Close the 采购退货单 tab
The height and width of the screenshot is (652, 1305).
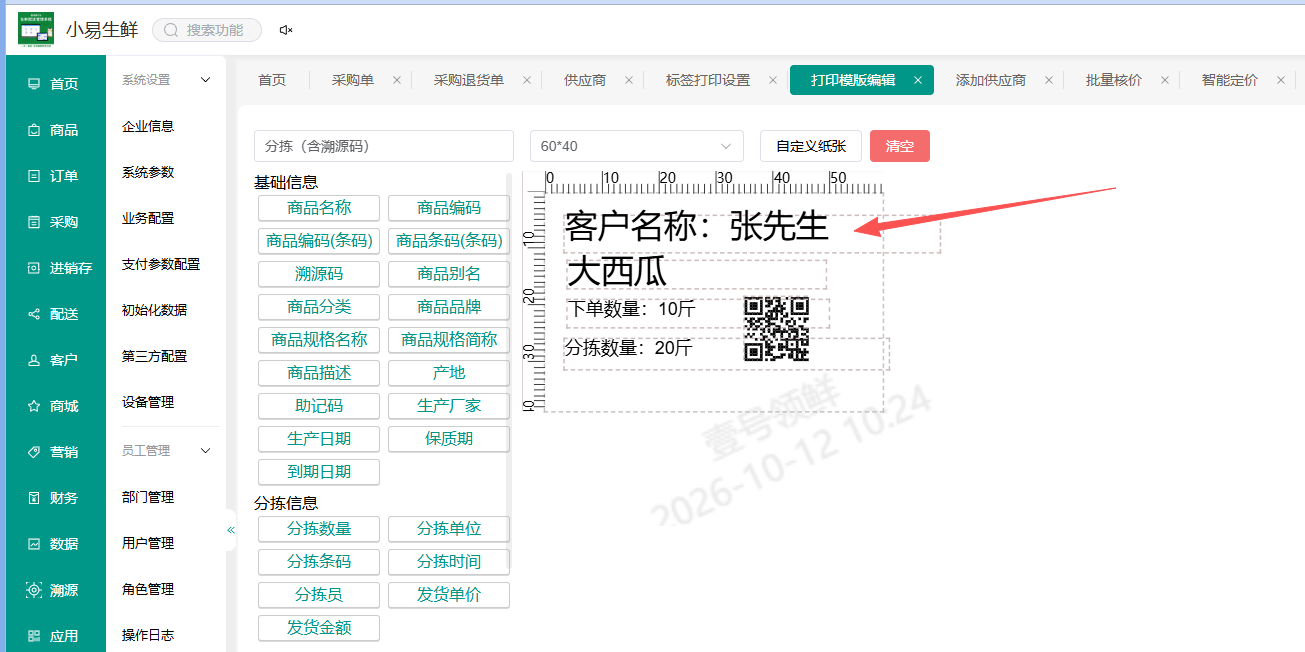point(526,80)
